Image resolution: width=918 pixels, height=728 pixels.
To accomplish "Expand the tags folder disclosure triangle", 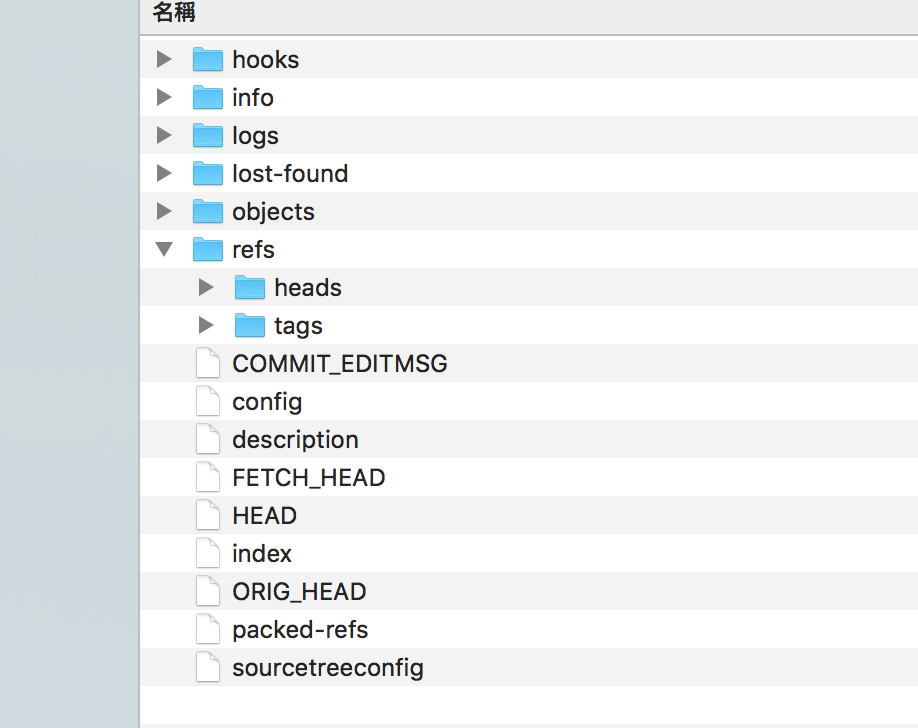I will coord(206,325).
